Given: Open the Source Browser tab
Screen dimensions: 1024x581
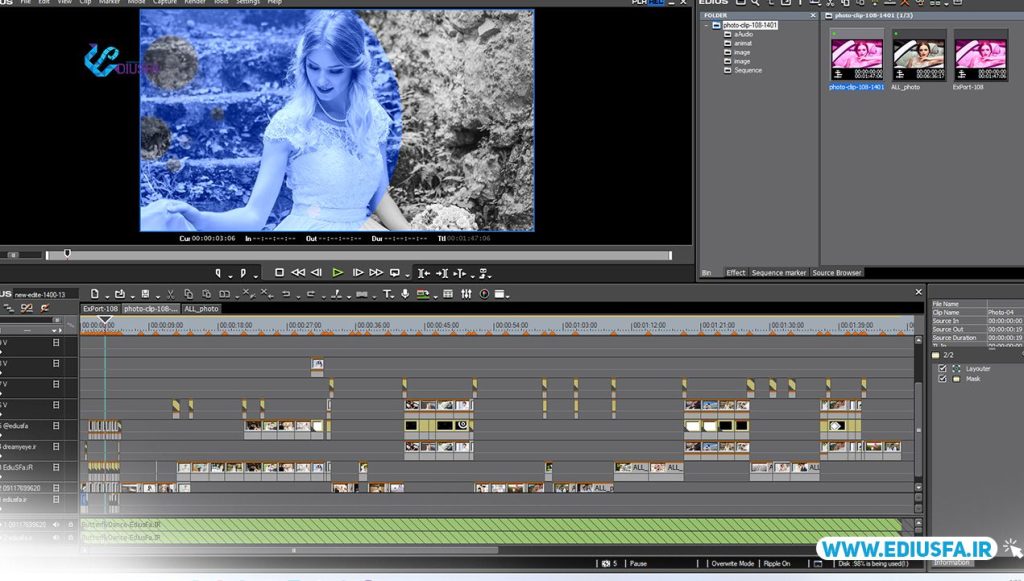Looking at the screenshot, I should point(837,273).
